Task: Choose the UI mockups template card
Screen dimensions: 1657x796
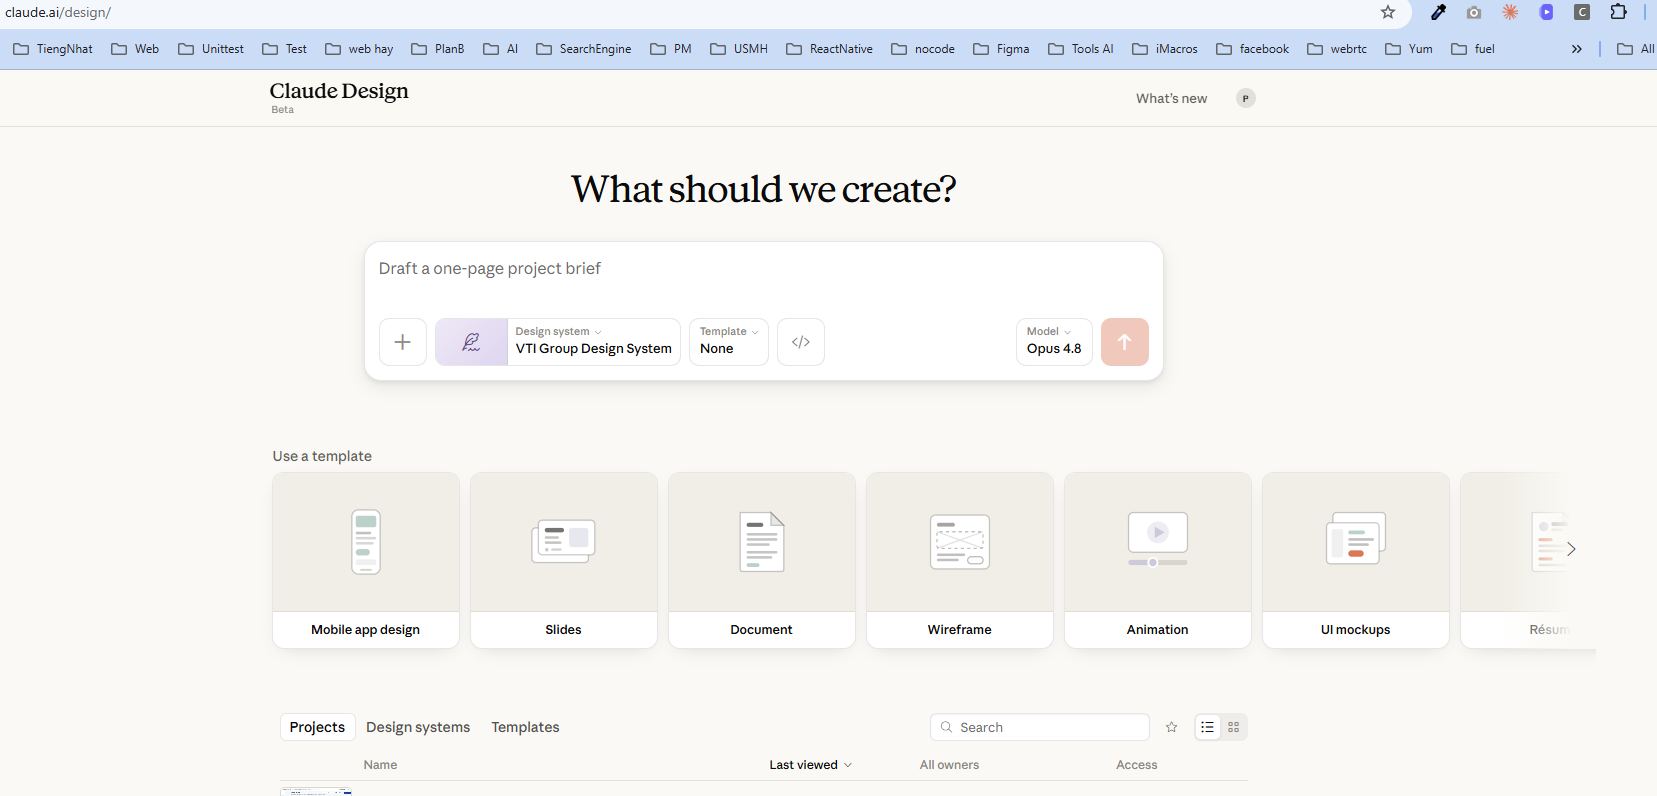Action: pos(1356,560)
